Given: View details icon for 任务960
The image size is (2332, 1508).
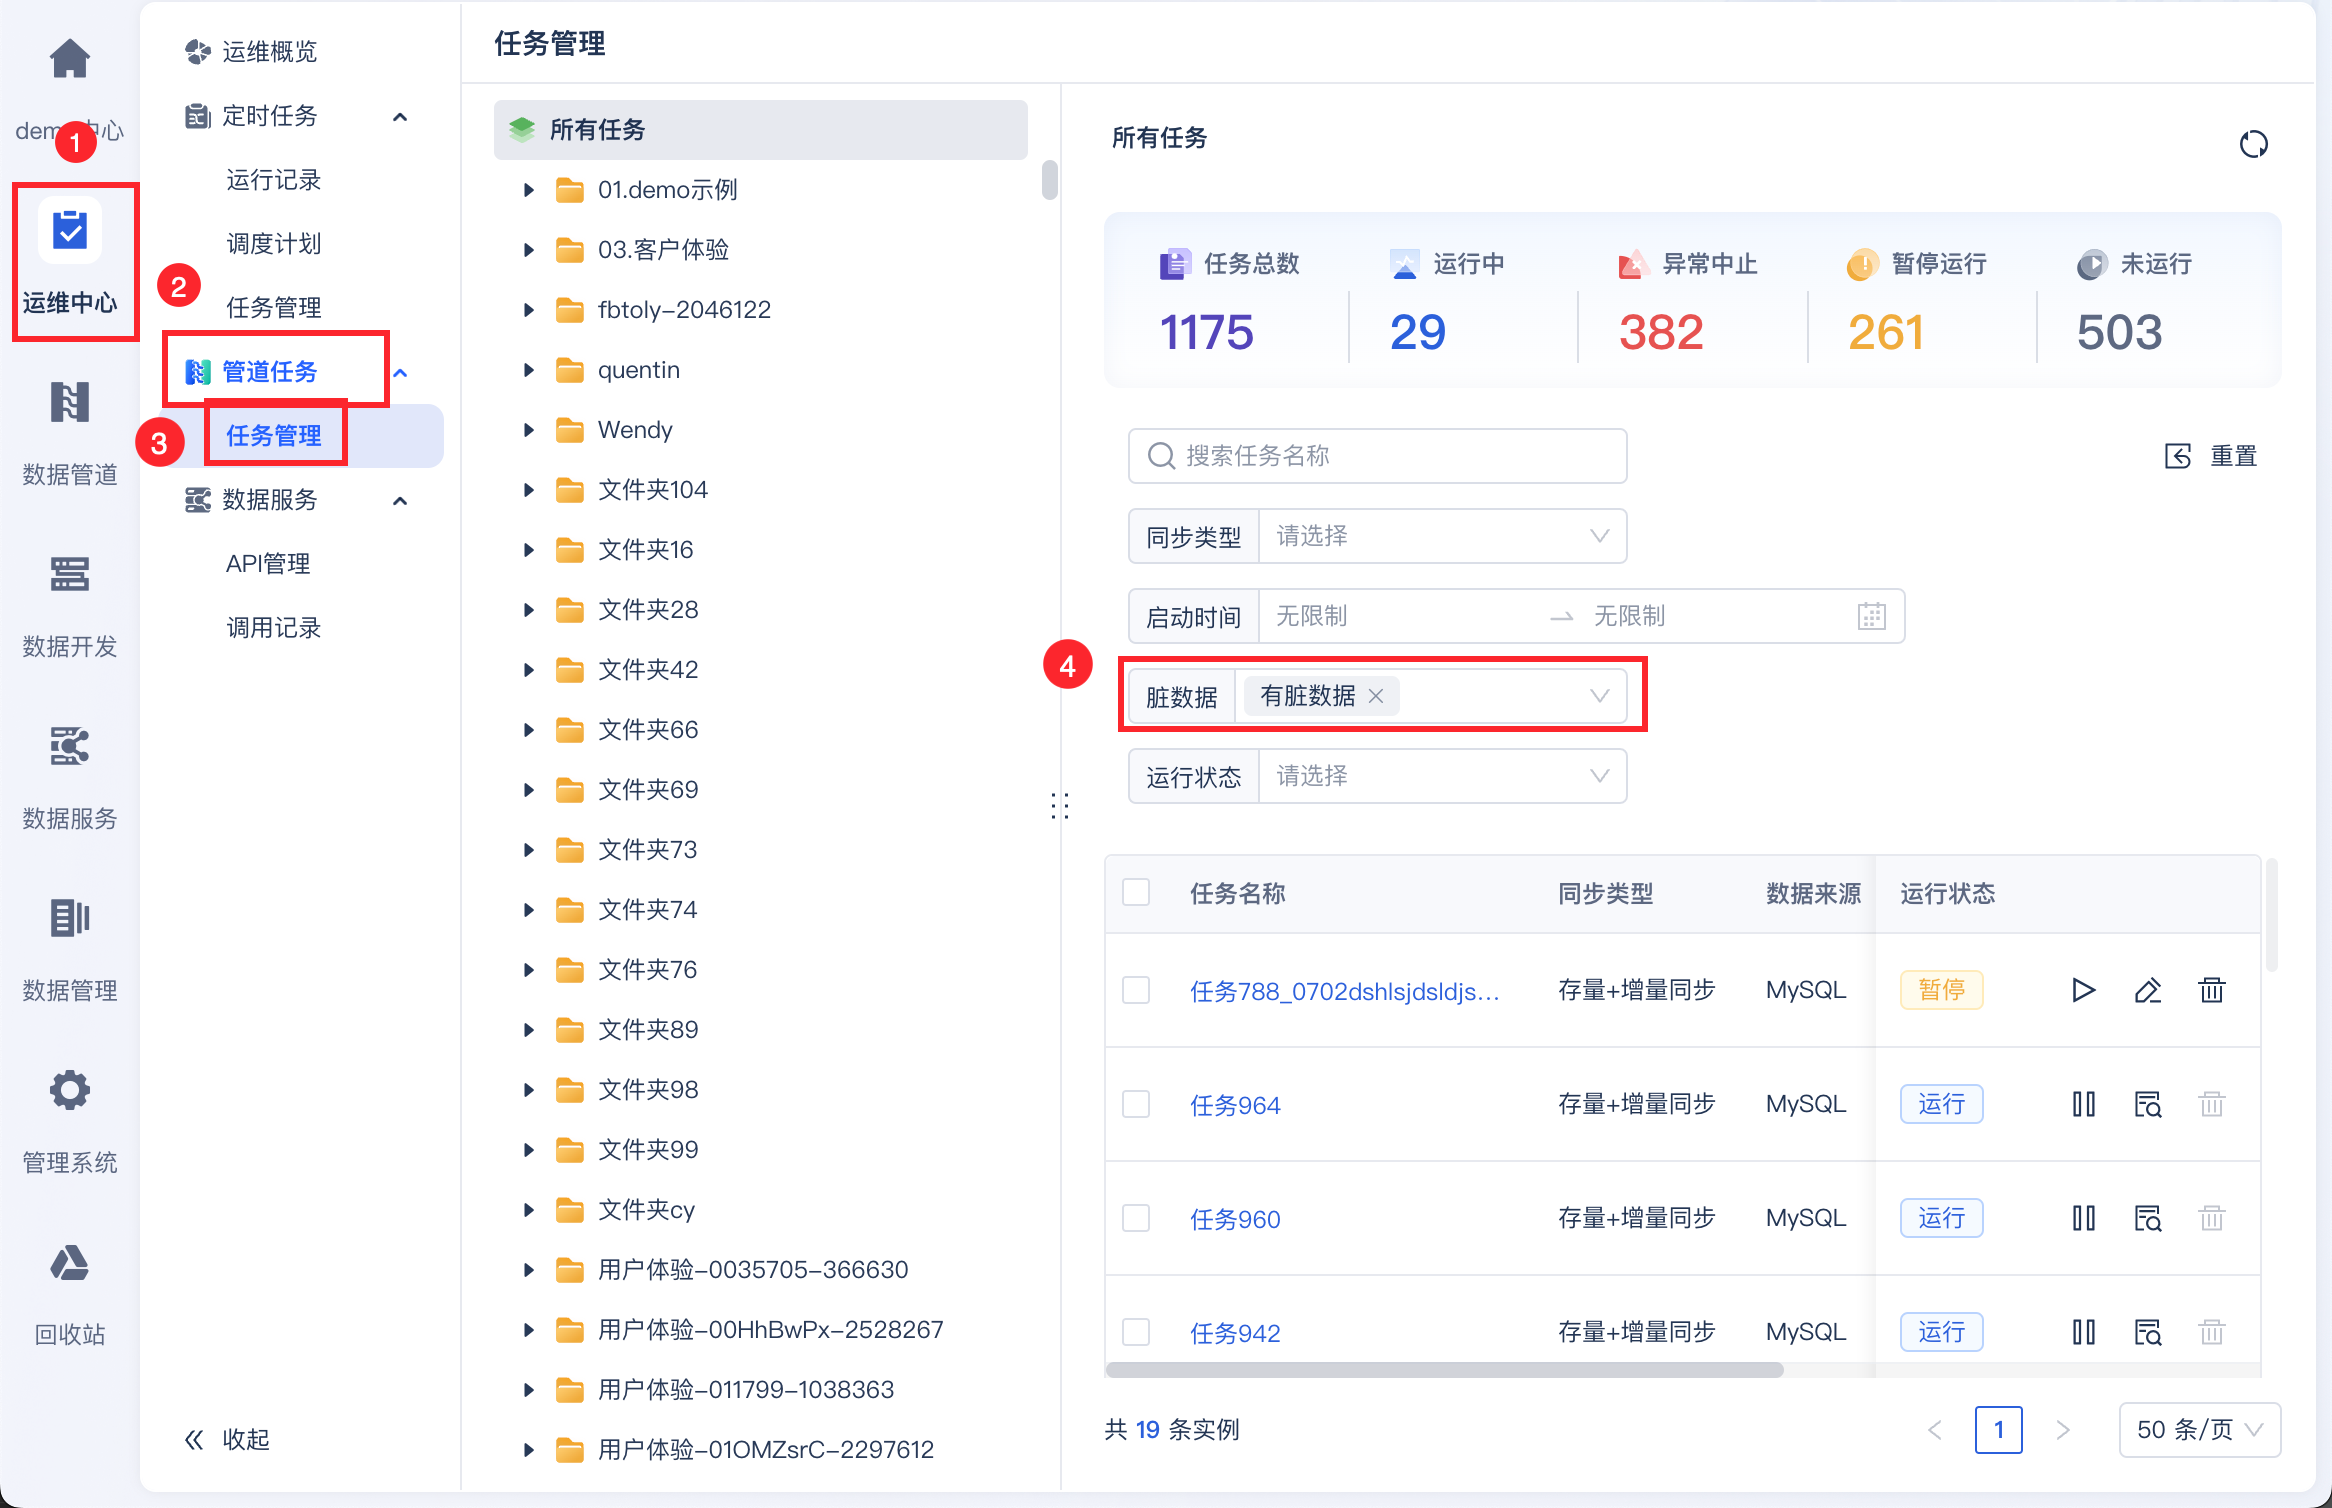Looking at the screenshot, I should (x=2147, y=1218).
